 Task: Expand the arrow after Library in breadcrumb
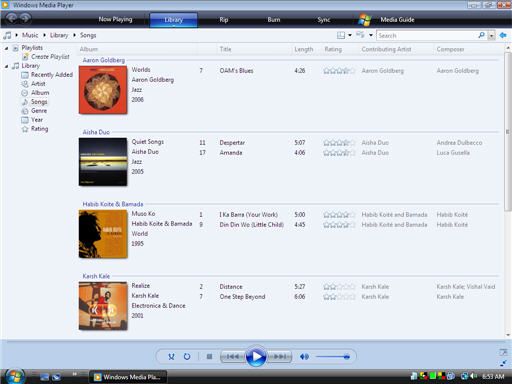pyautogui.click(x=74, y=35)
